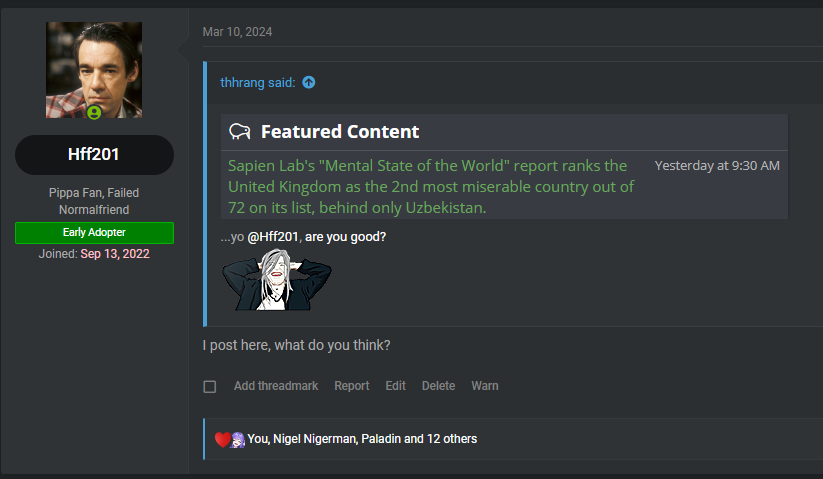Open reactions list 'You, Nigel Nigerman, Paladin and 12 others'
This screenshot has width=823, height=479.
click(362, 439)
